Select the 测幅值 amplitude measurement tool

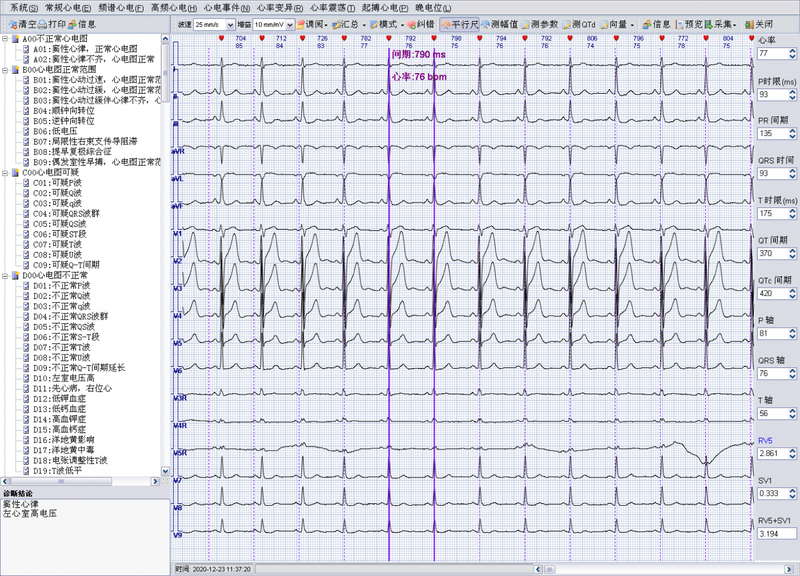[499, 24]
